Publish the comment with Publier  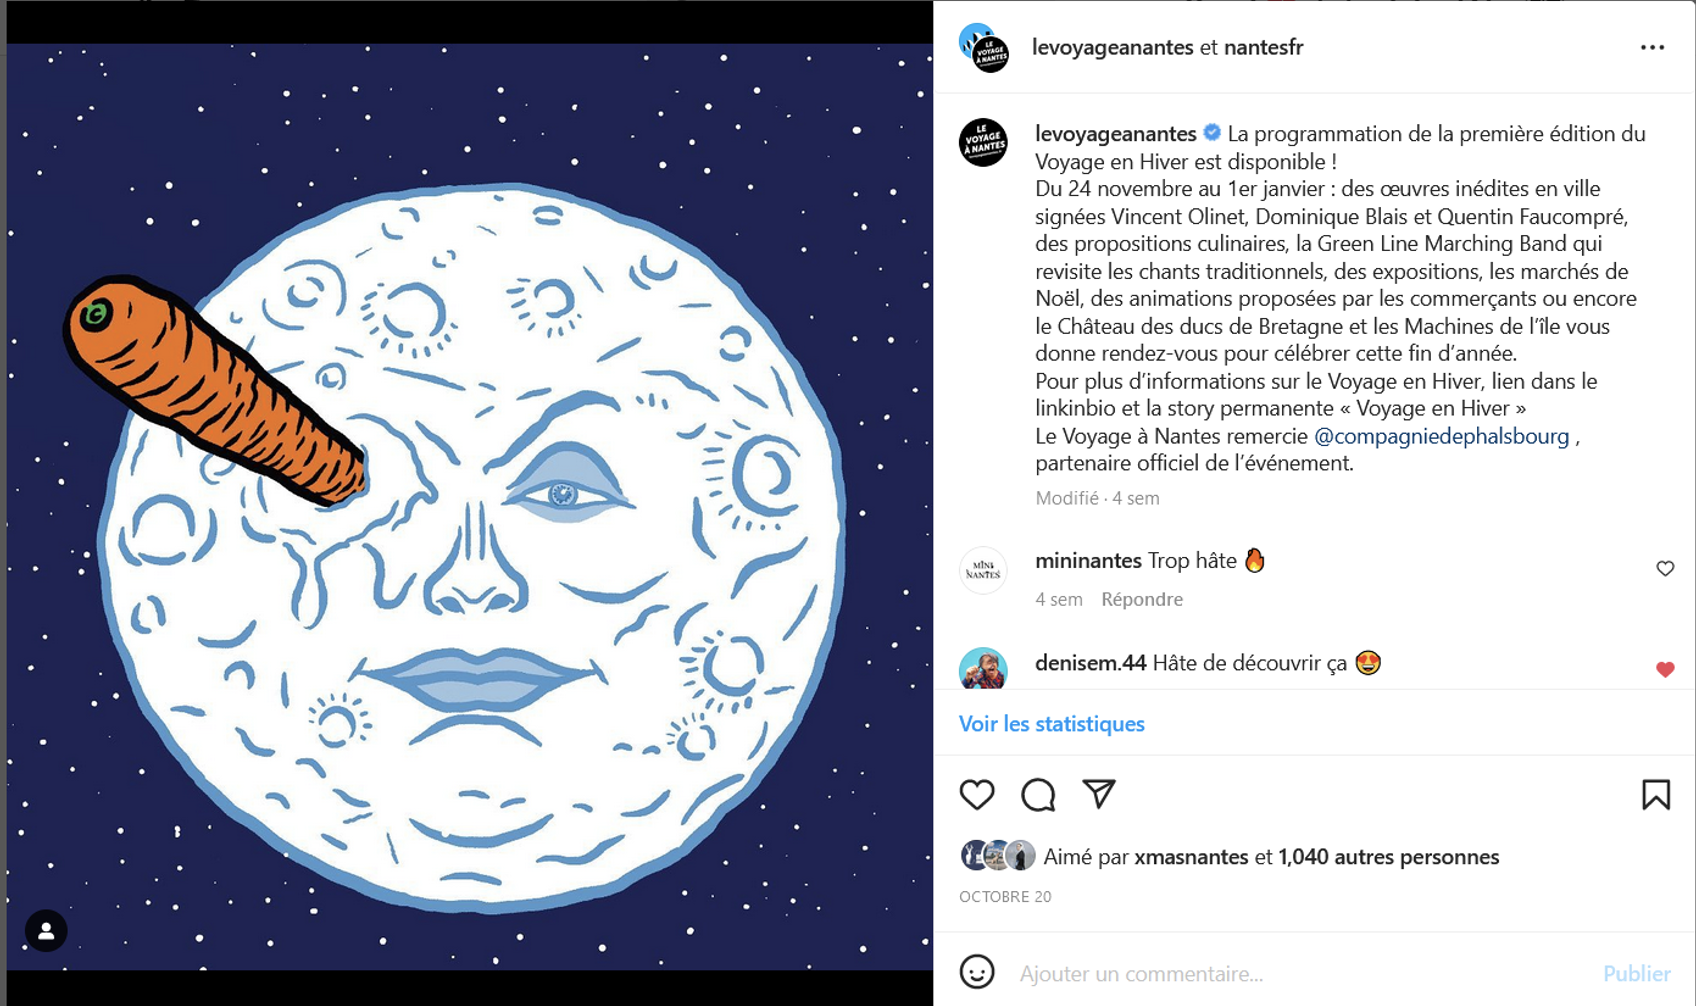click(x=1636, y=973)
